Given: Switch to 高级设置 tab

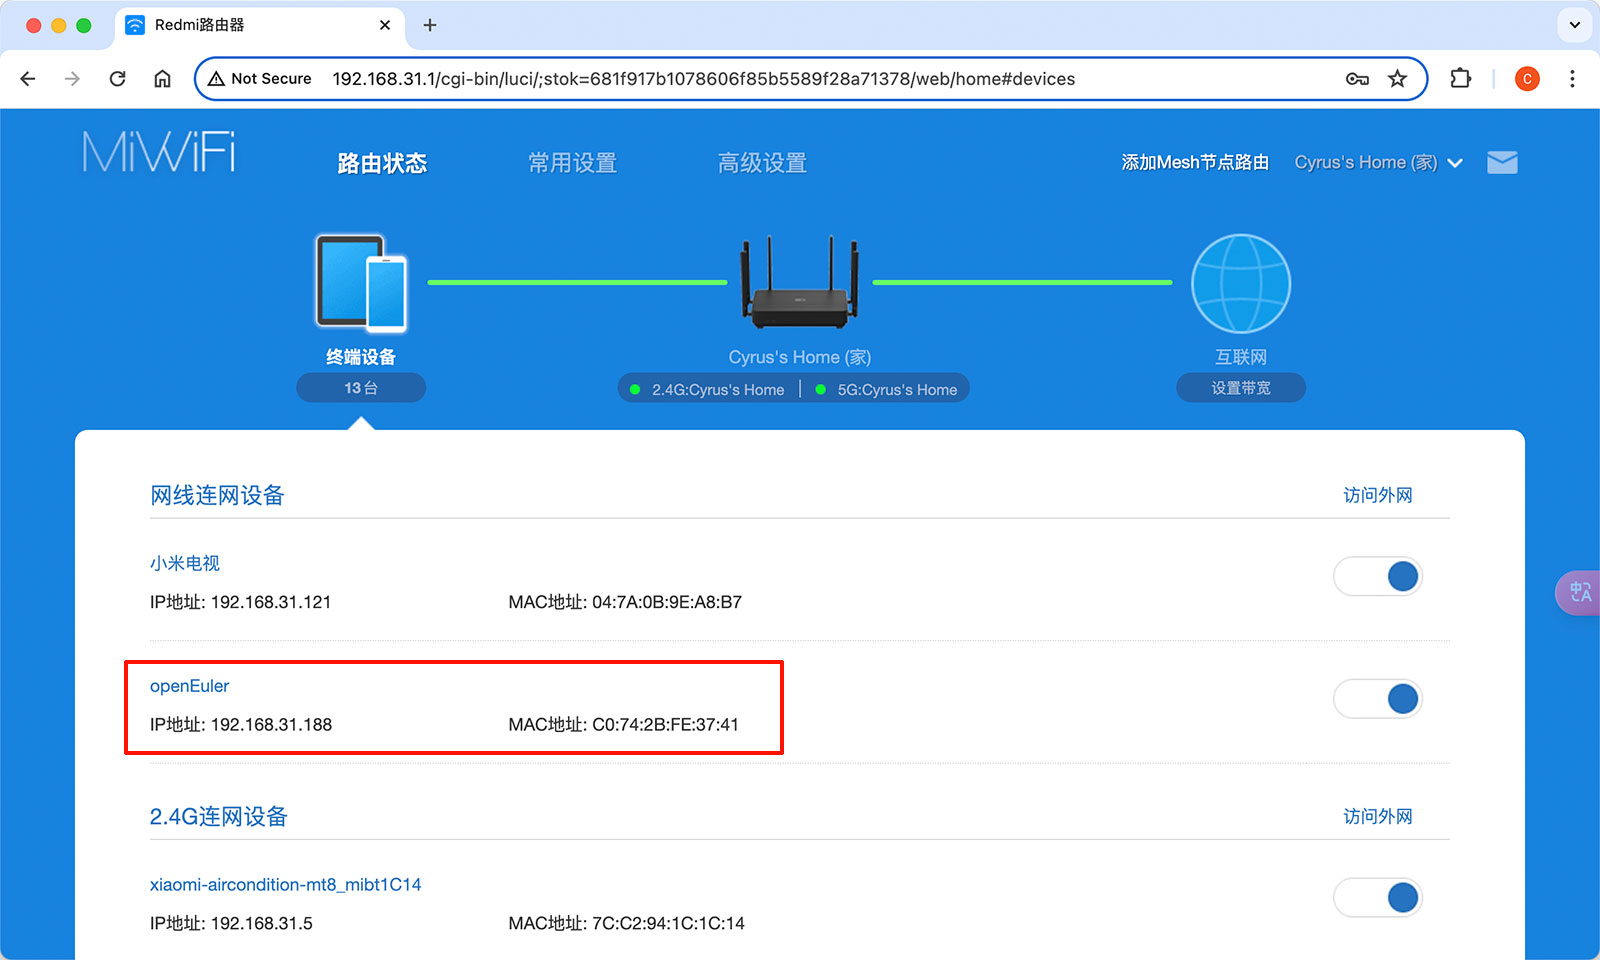Looking at the screenshot, I should (762, 163).
